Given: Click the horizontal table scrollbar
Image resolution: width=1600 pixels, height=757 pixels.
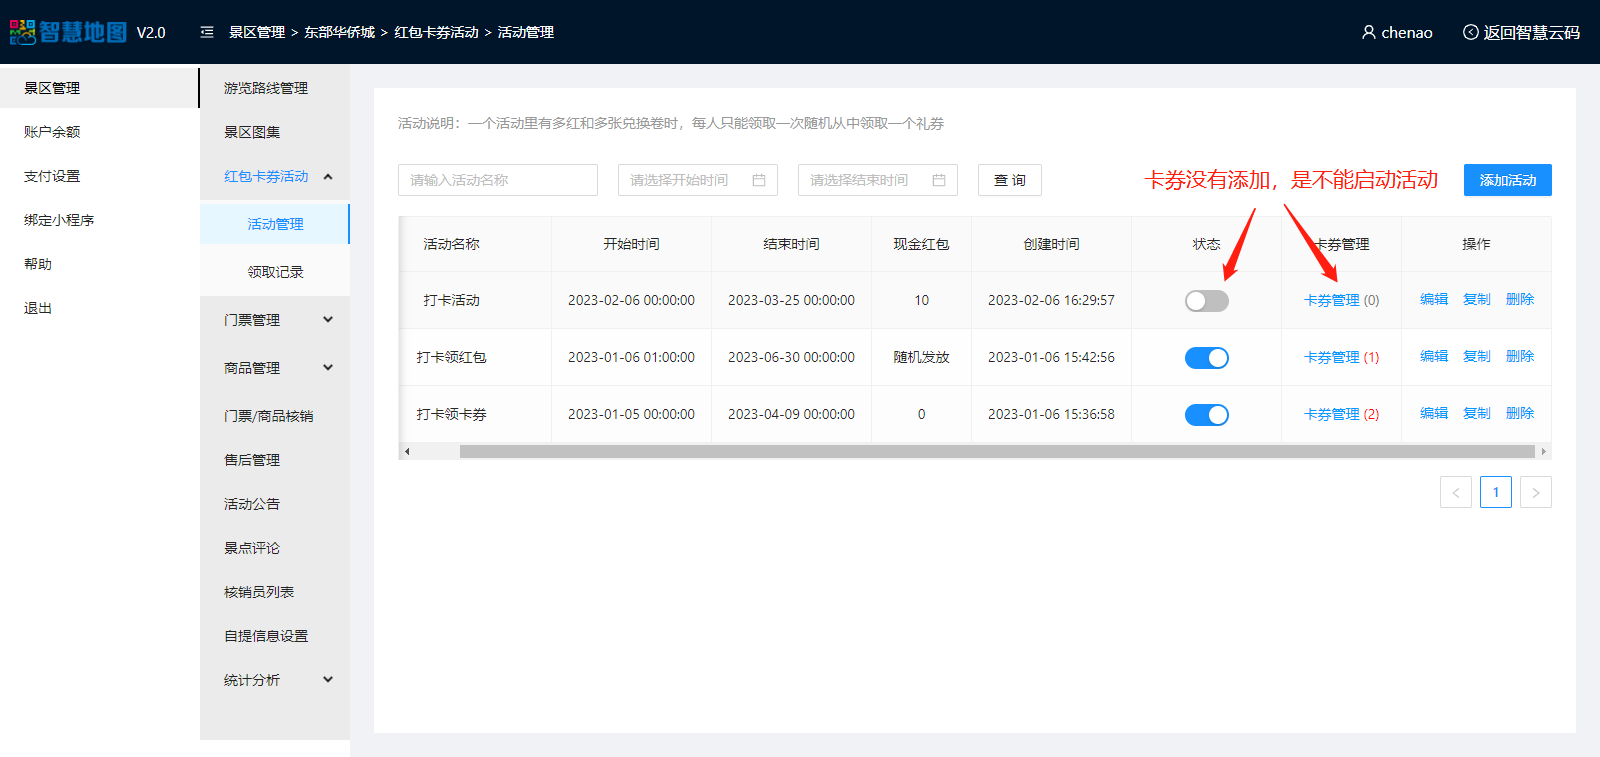Looking at the screenshot, I should pos(995,452).
